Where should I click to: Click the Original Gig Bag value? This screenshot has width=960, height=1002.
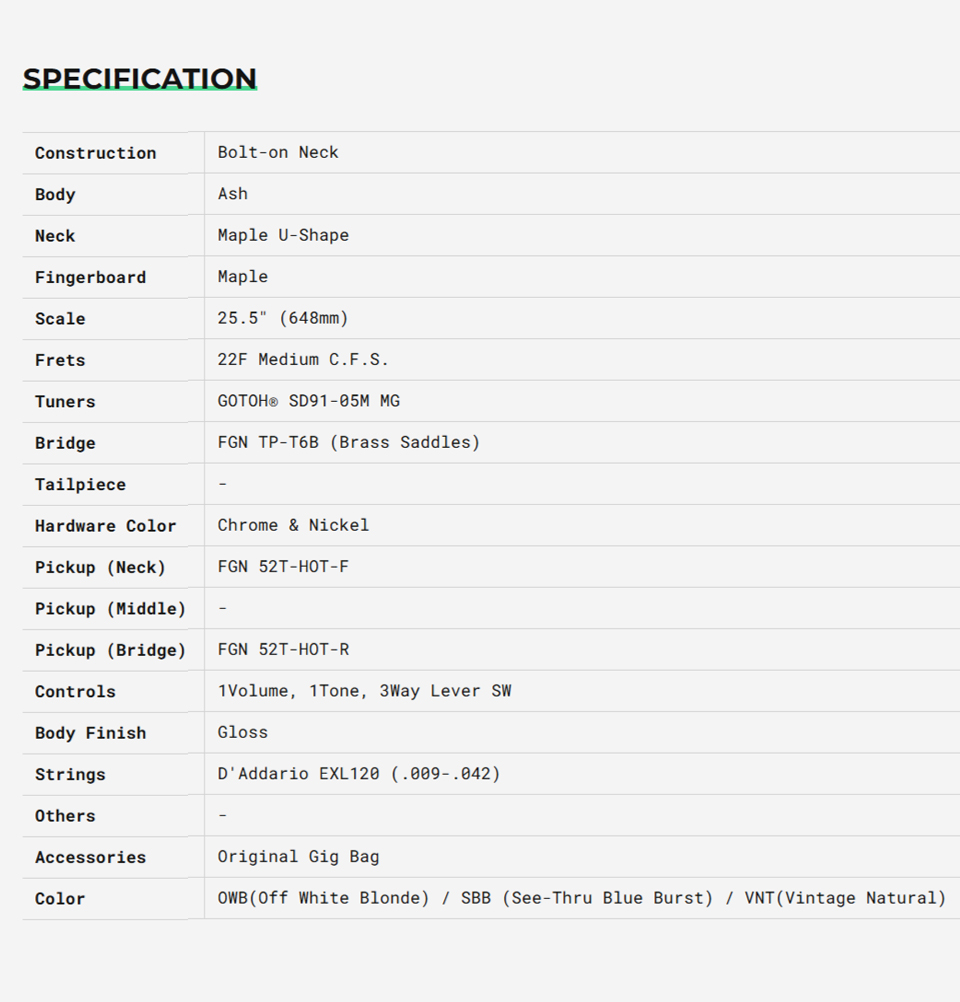[x=298, y=857]
